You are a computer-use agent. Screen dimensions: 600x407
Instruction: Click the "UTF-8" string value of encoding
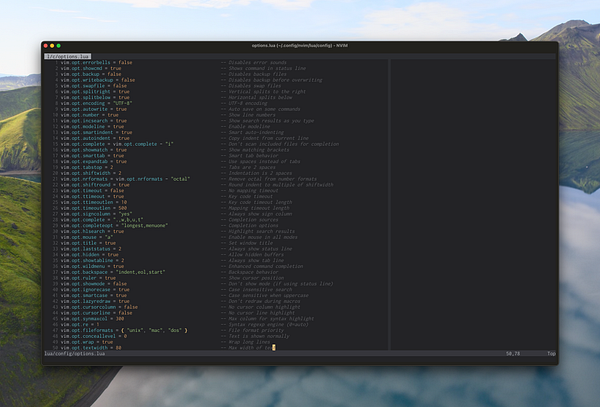pos(122,103)
